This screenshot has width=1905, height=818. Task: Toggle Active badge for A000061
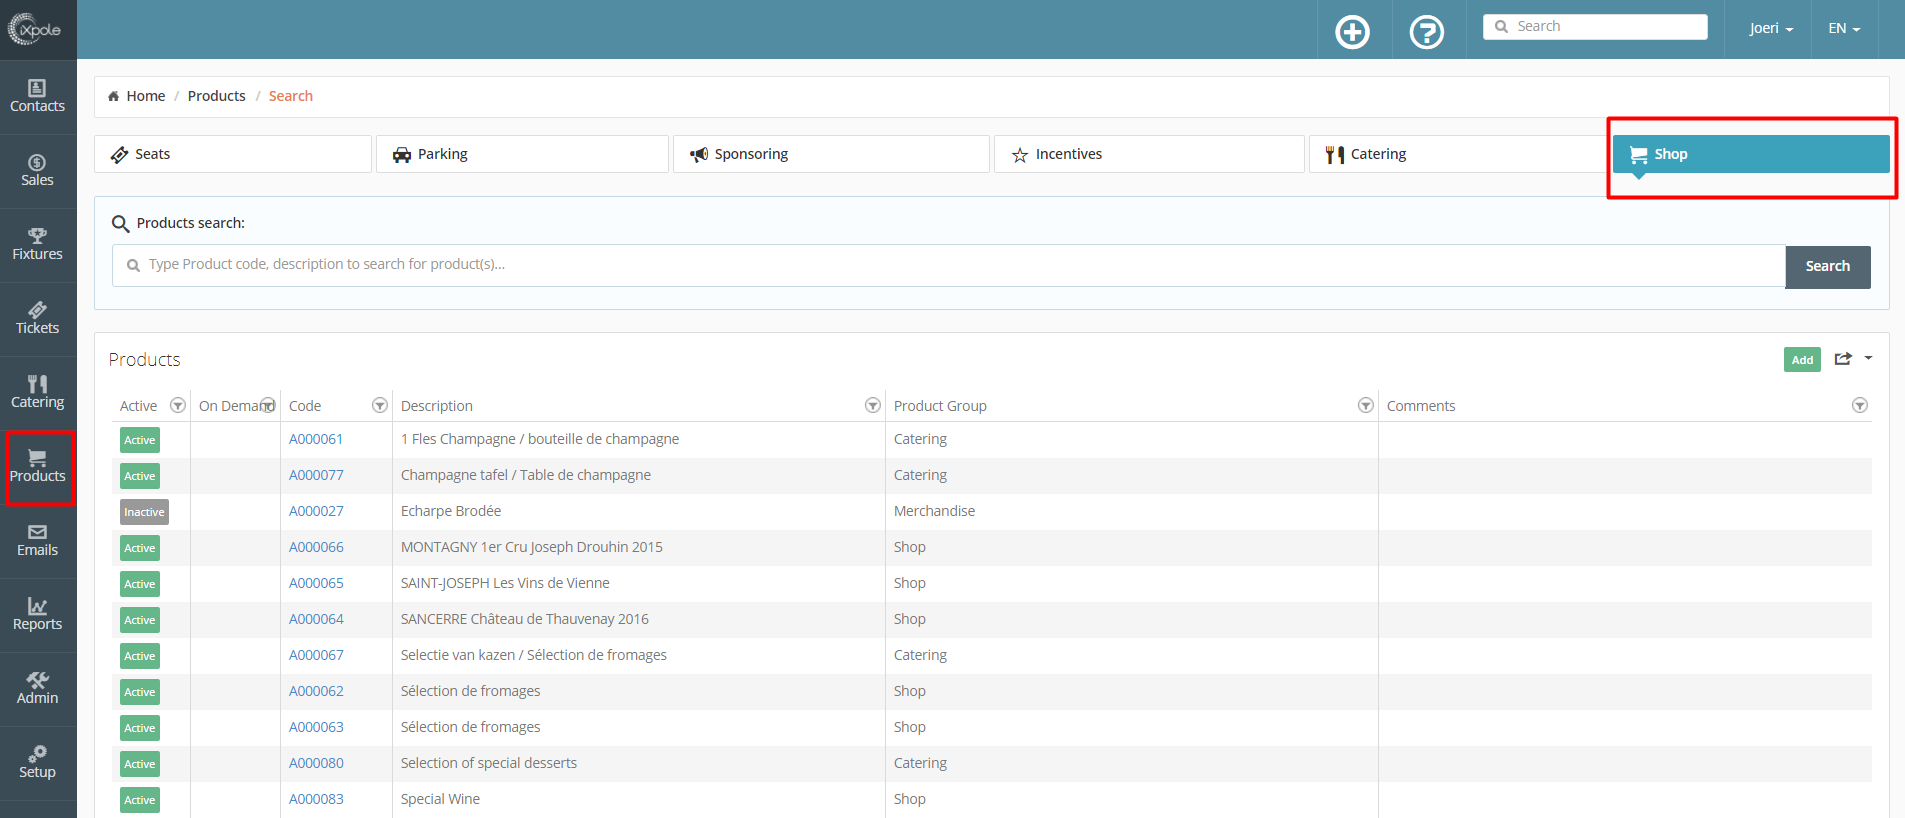pos(140,440)
